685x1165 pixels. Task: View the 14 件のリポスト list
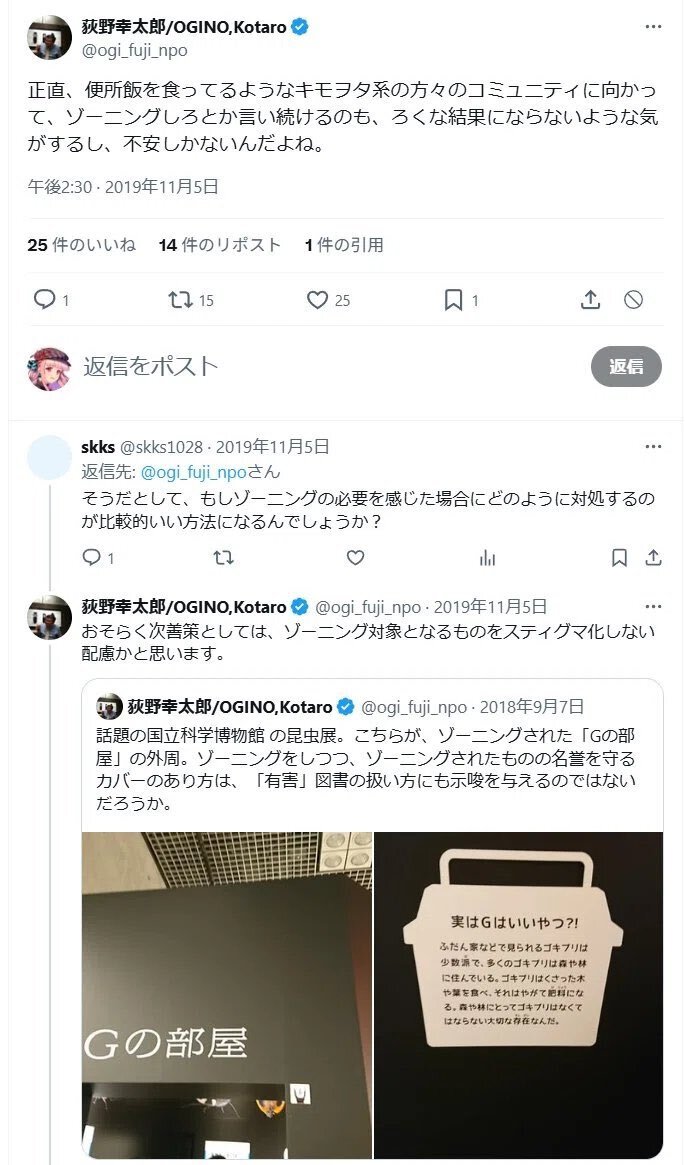(220, 244)
